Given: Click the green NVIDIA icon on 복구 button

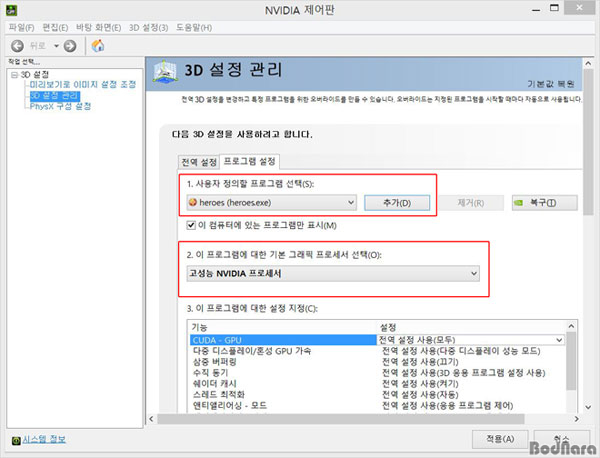Looking at the screenshot, I should pyautogui.click(x=518, y=203).
